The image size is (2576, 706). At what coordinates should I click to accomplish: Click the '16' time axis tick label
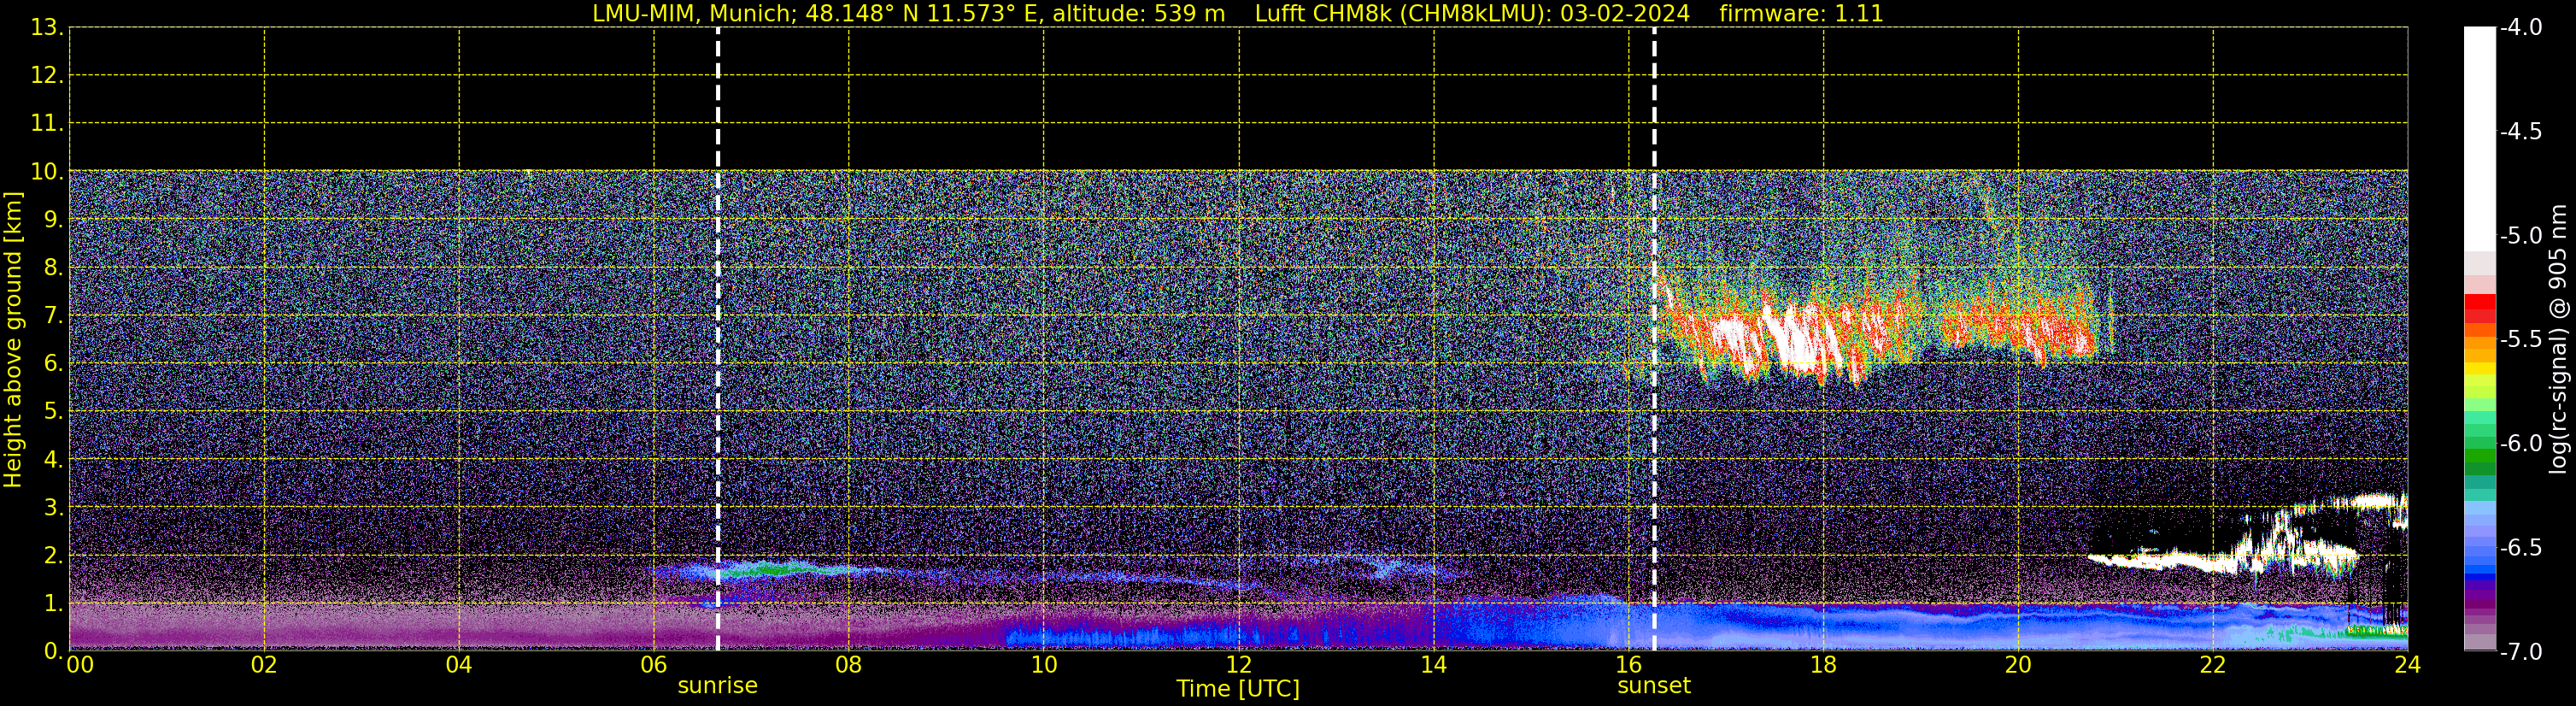pyautogui.click(x=1629, y=665)
